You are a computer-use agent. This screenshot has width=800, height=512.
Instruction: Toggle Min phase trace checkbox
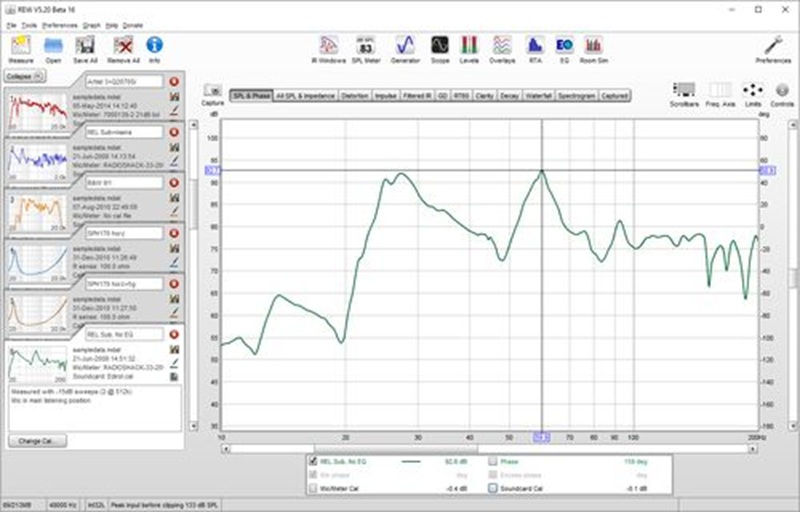(313, 475)
